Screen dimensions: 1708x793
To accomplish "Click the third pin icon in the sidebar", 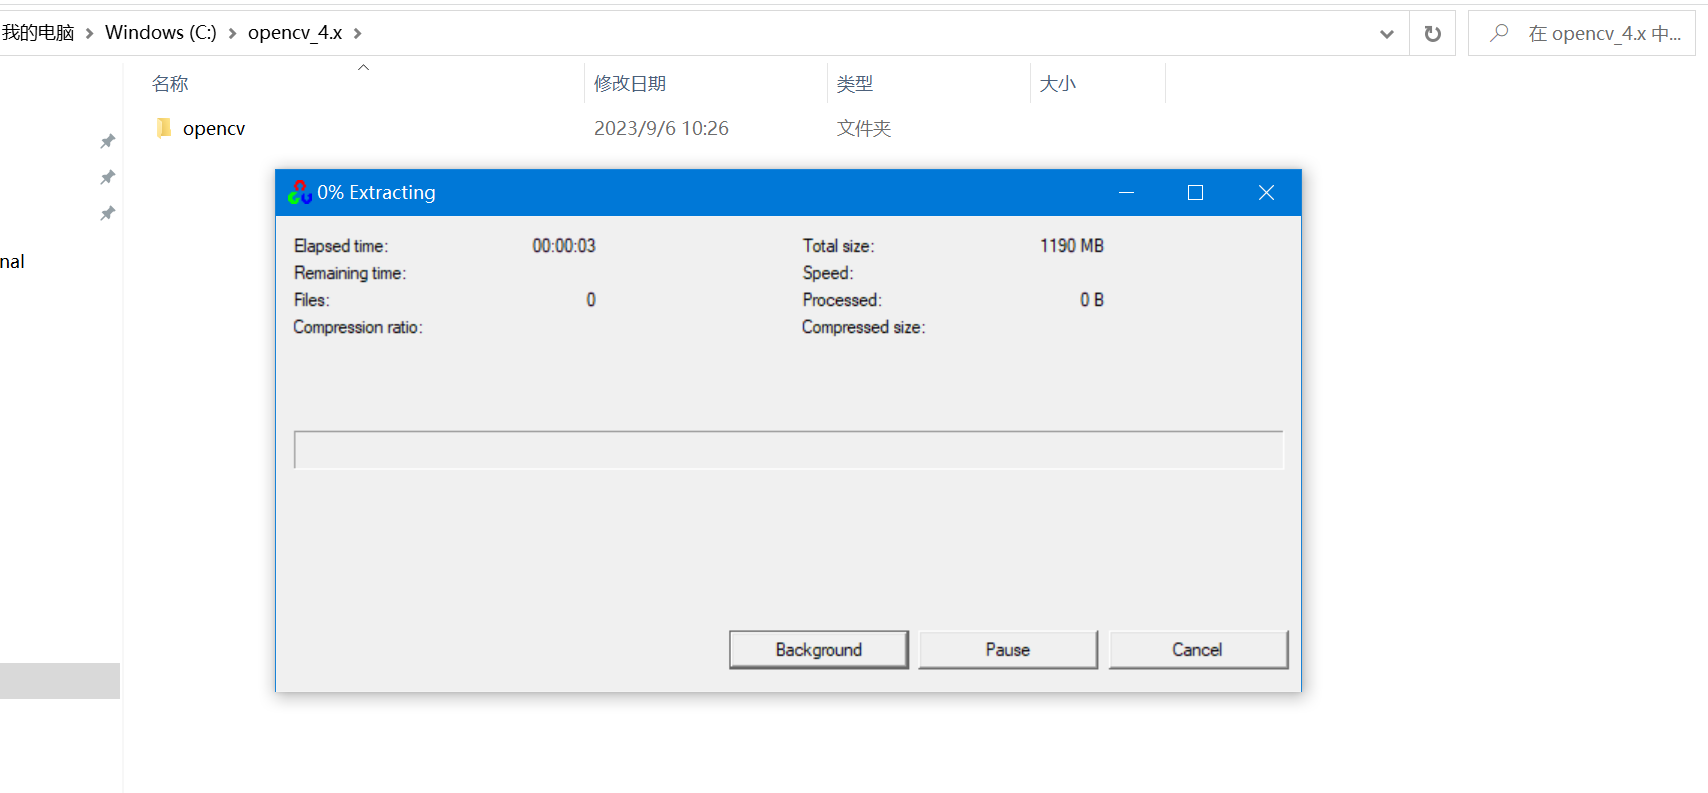I will tap(107, 213).
